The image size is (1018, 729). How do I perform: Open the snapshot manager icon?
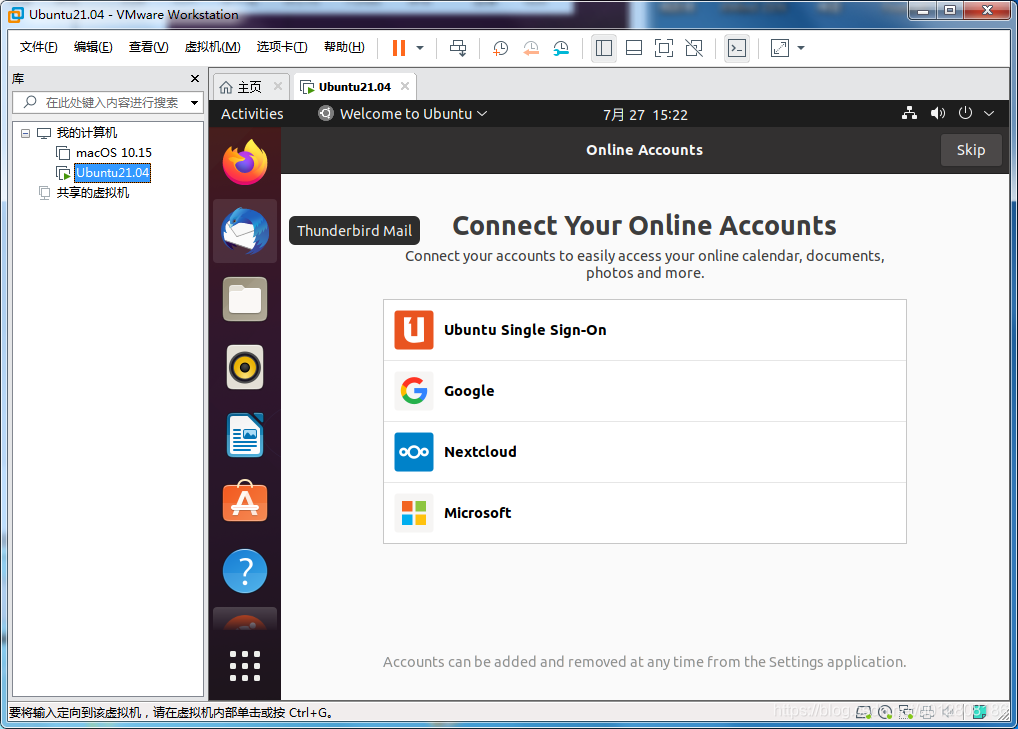tap(561, 47)
